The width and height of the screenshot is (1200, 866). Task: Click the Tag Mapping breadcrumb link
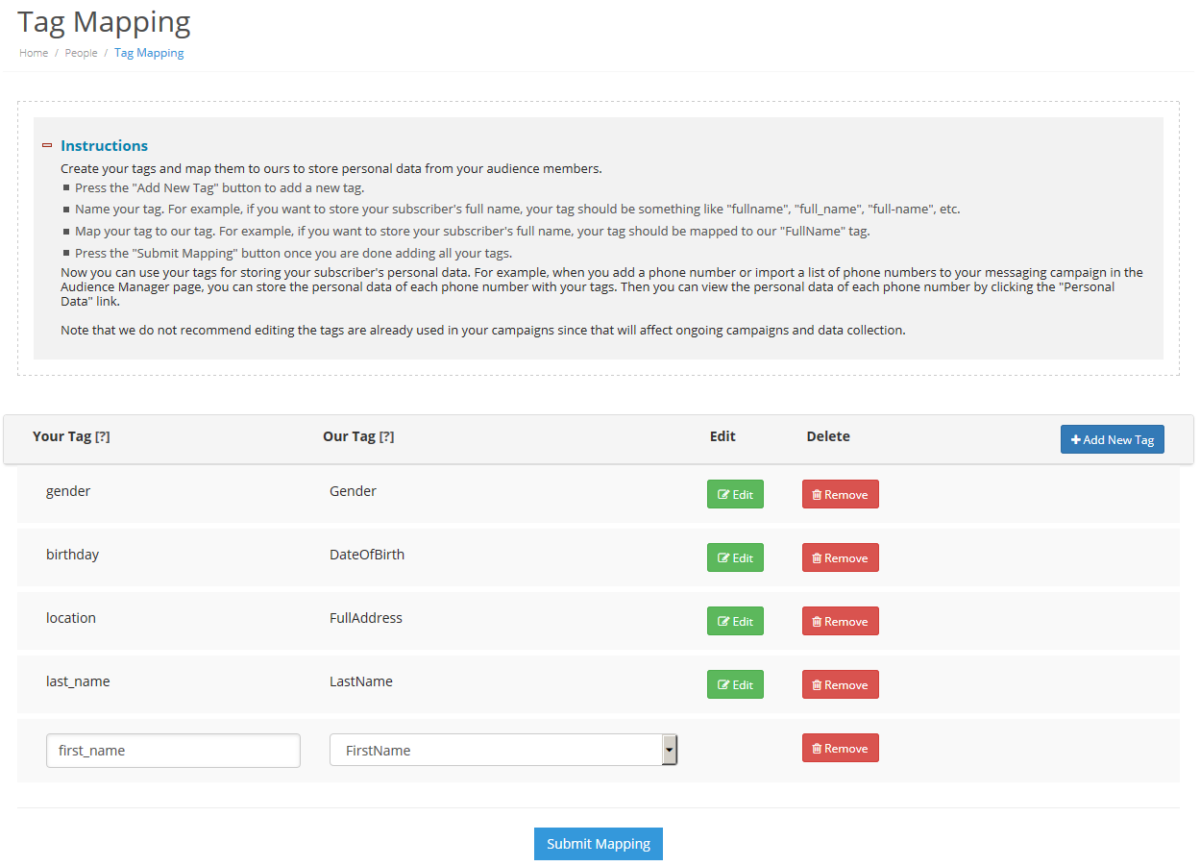tap(148, 53)
